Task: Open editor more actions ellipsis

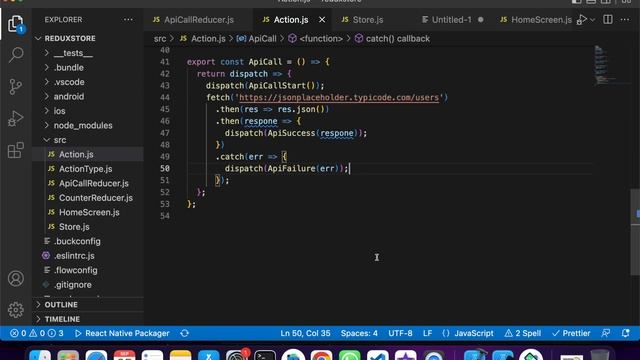Action: tap(625, 20)
